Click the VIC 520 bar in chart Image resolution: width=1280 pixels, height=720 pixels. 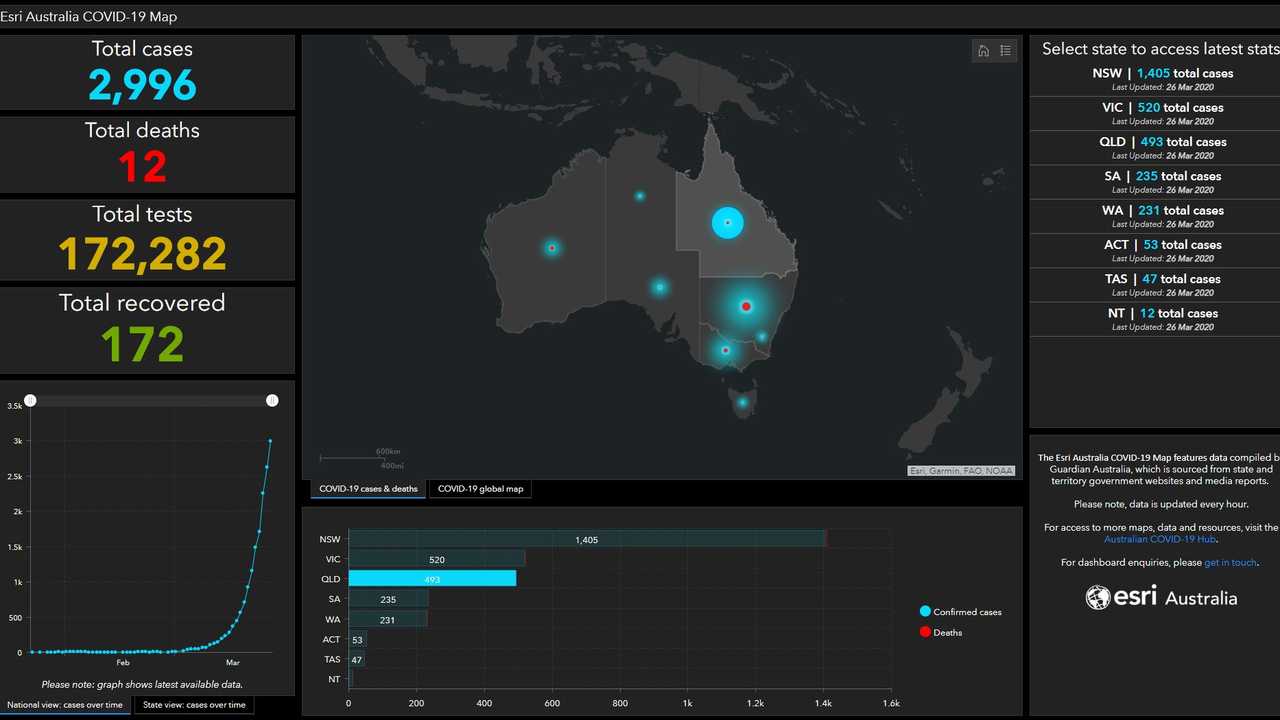coord(436,559)
